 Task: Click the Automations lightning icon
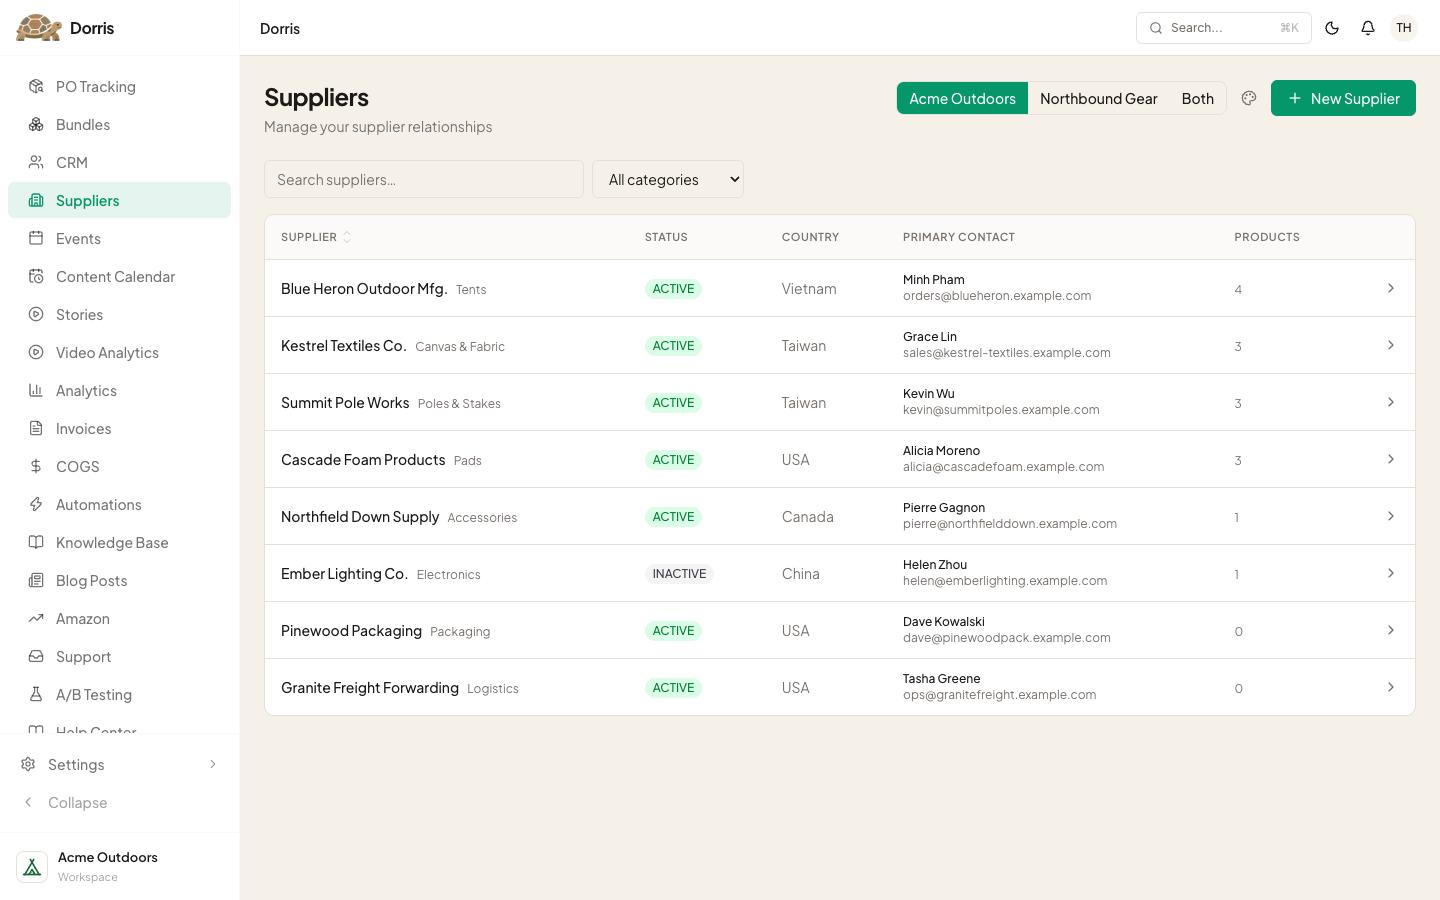pyautogui.click(x=36, y=505)
